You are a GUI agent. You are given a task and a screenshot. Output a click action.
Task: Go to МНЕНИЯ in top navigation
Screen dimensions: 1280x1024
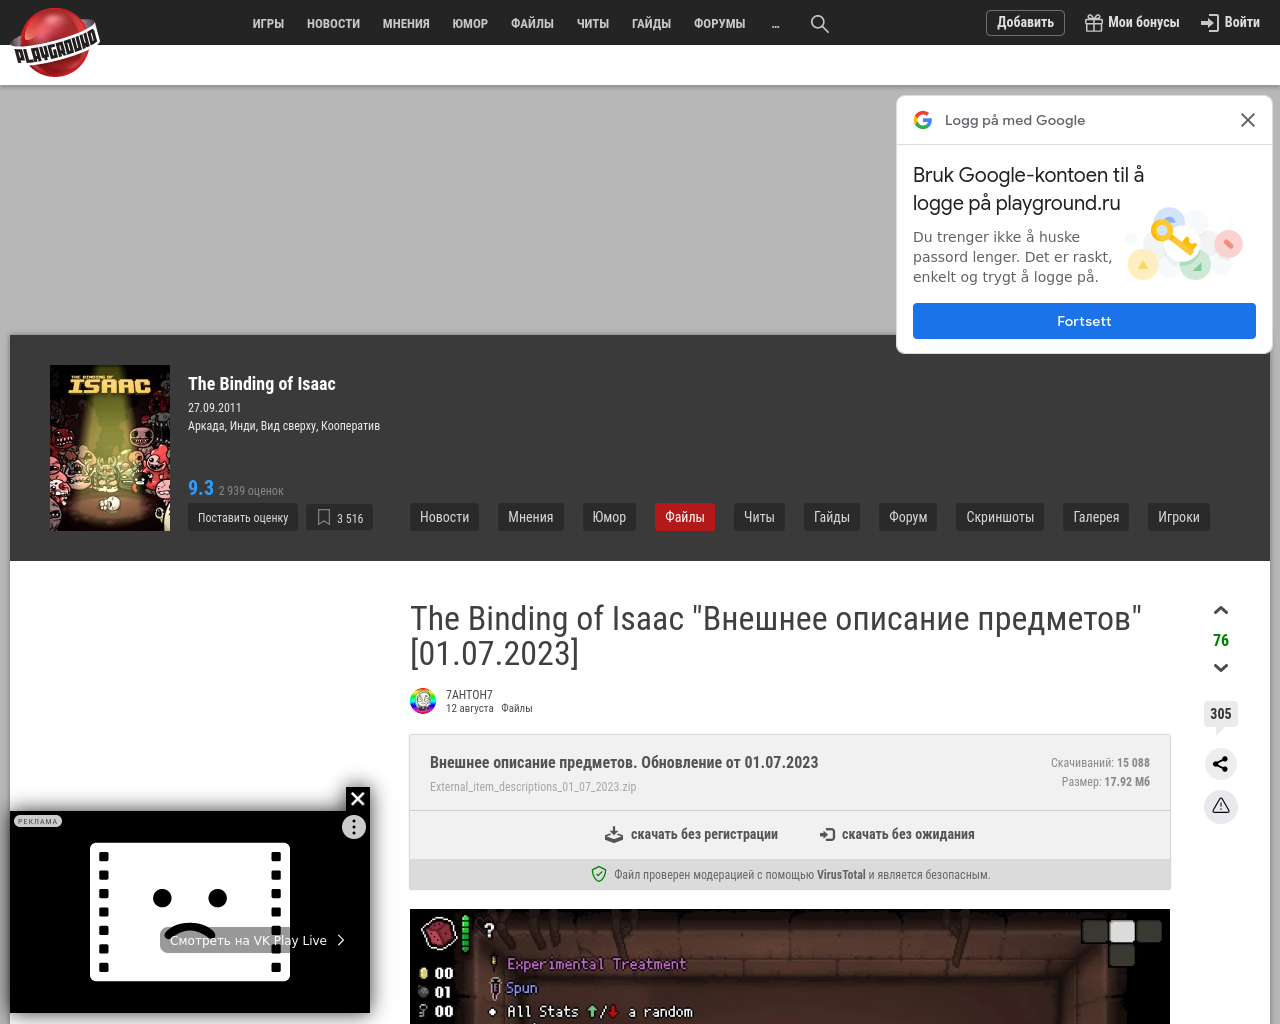pos(406,23)
